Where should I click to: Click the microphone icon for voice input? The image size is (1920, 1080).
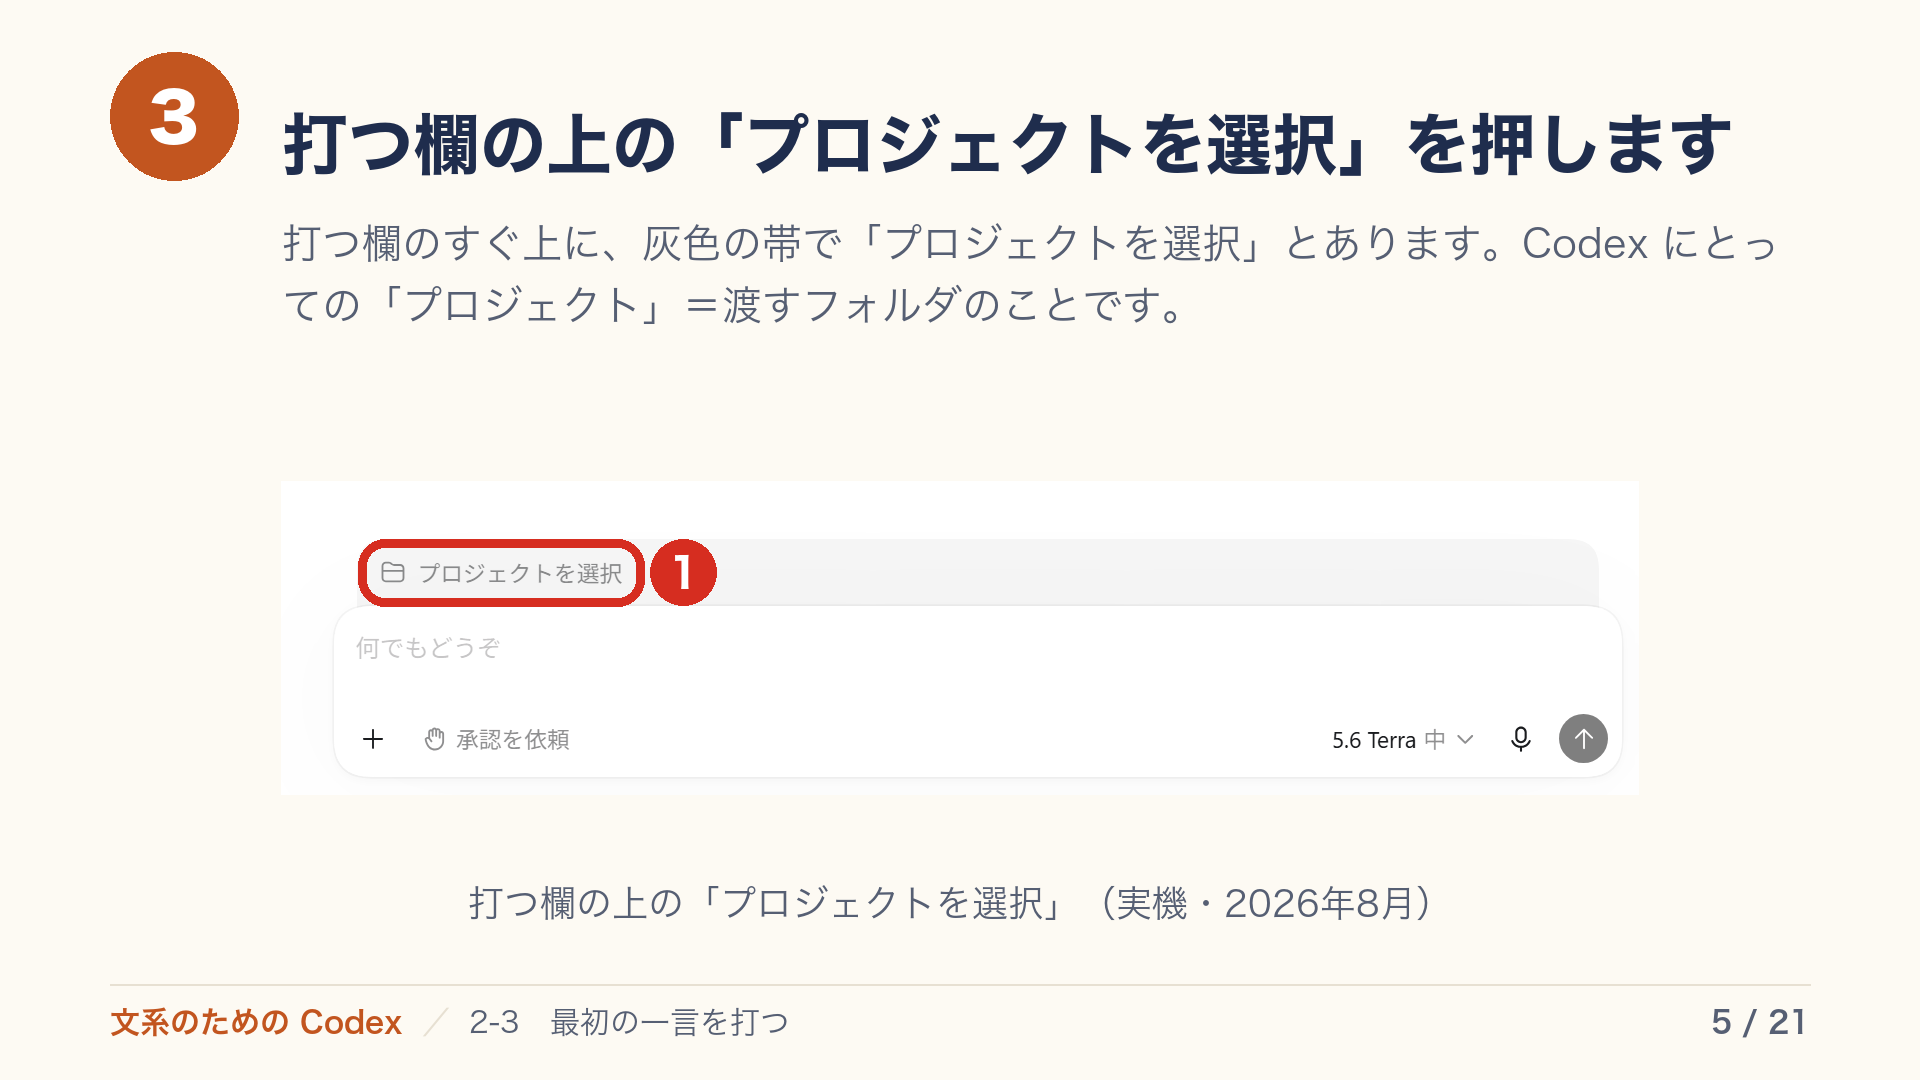pyautogui.click(x=1520, y=739)
